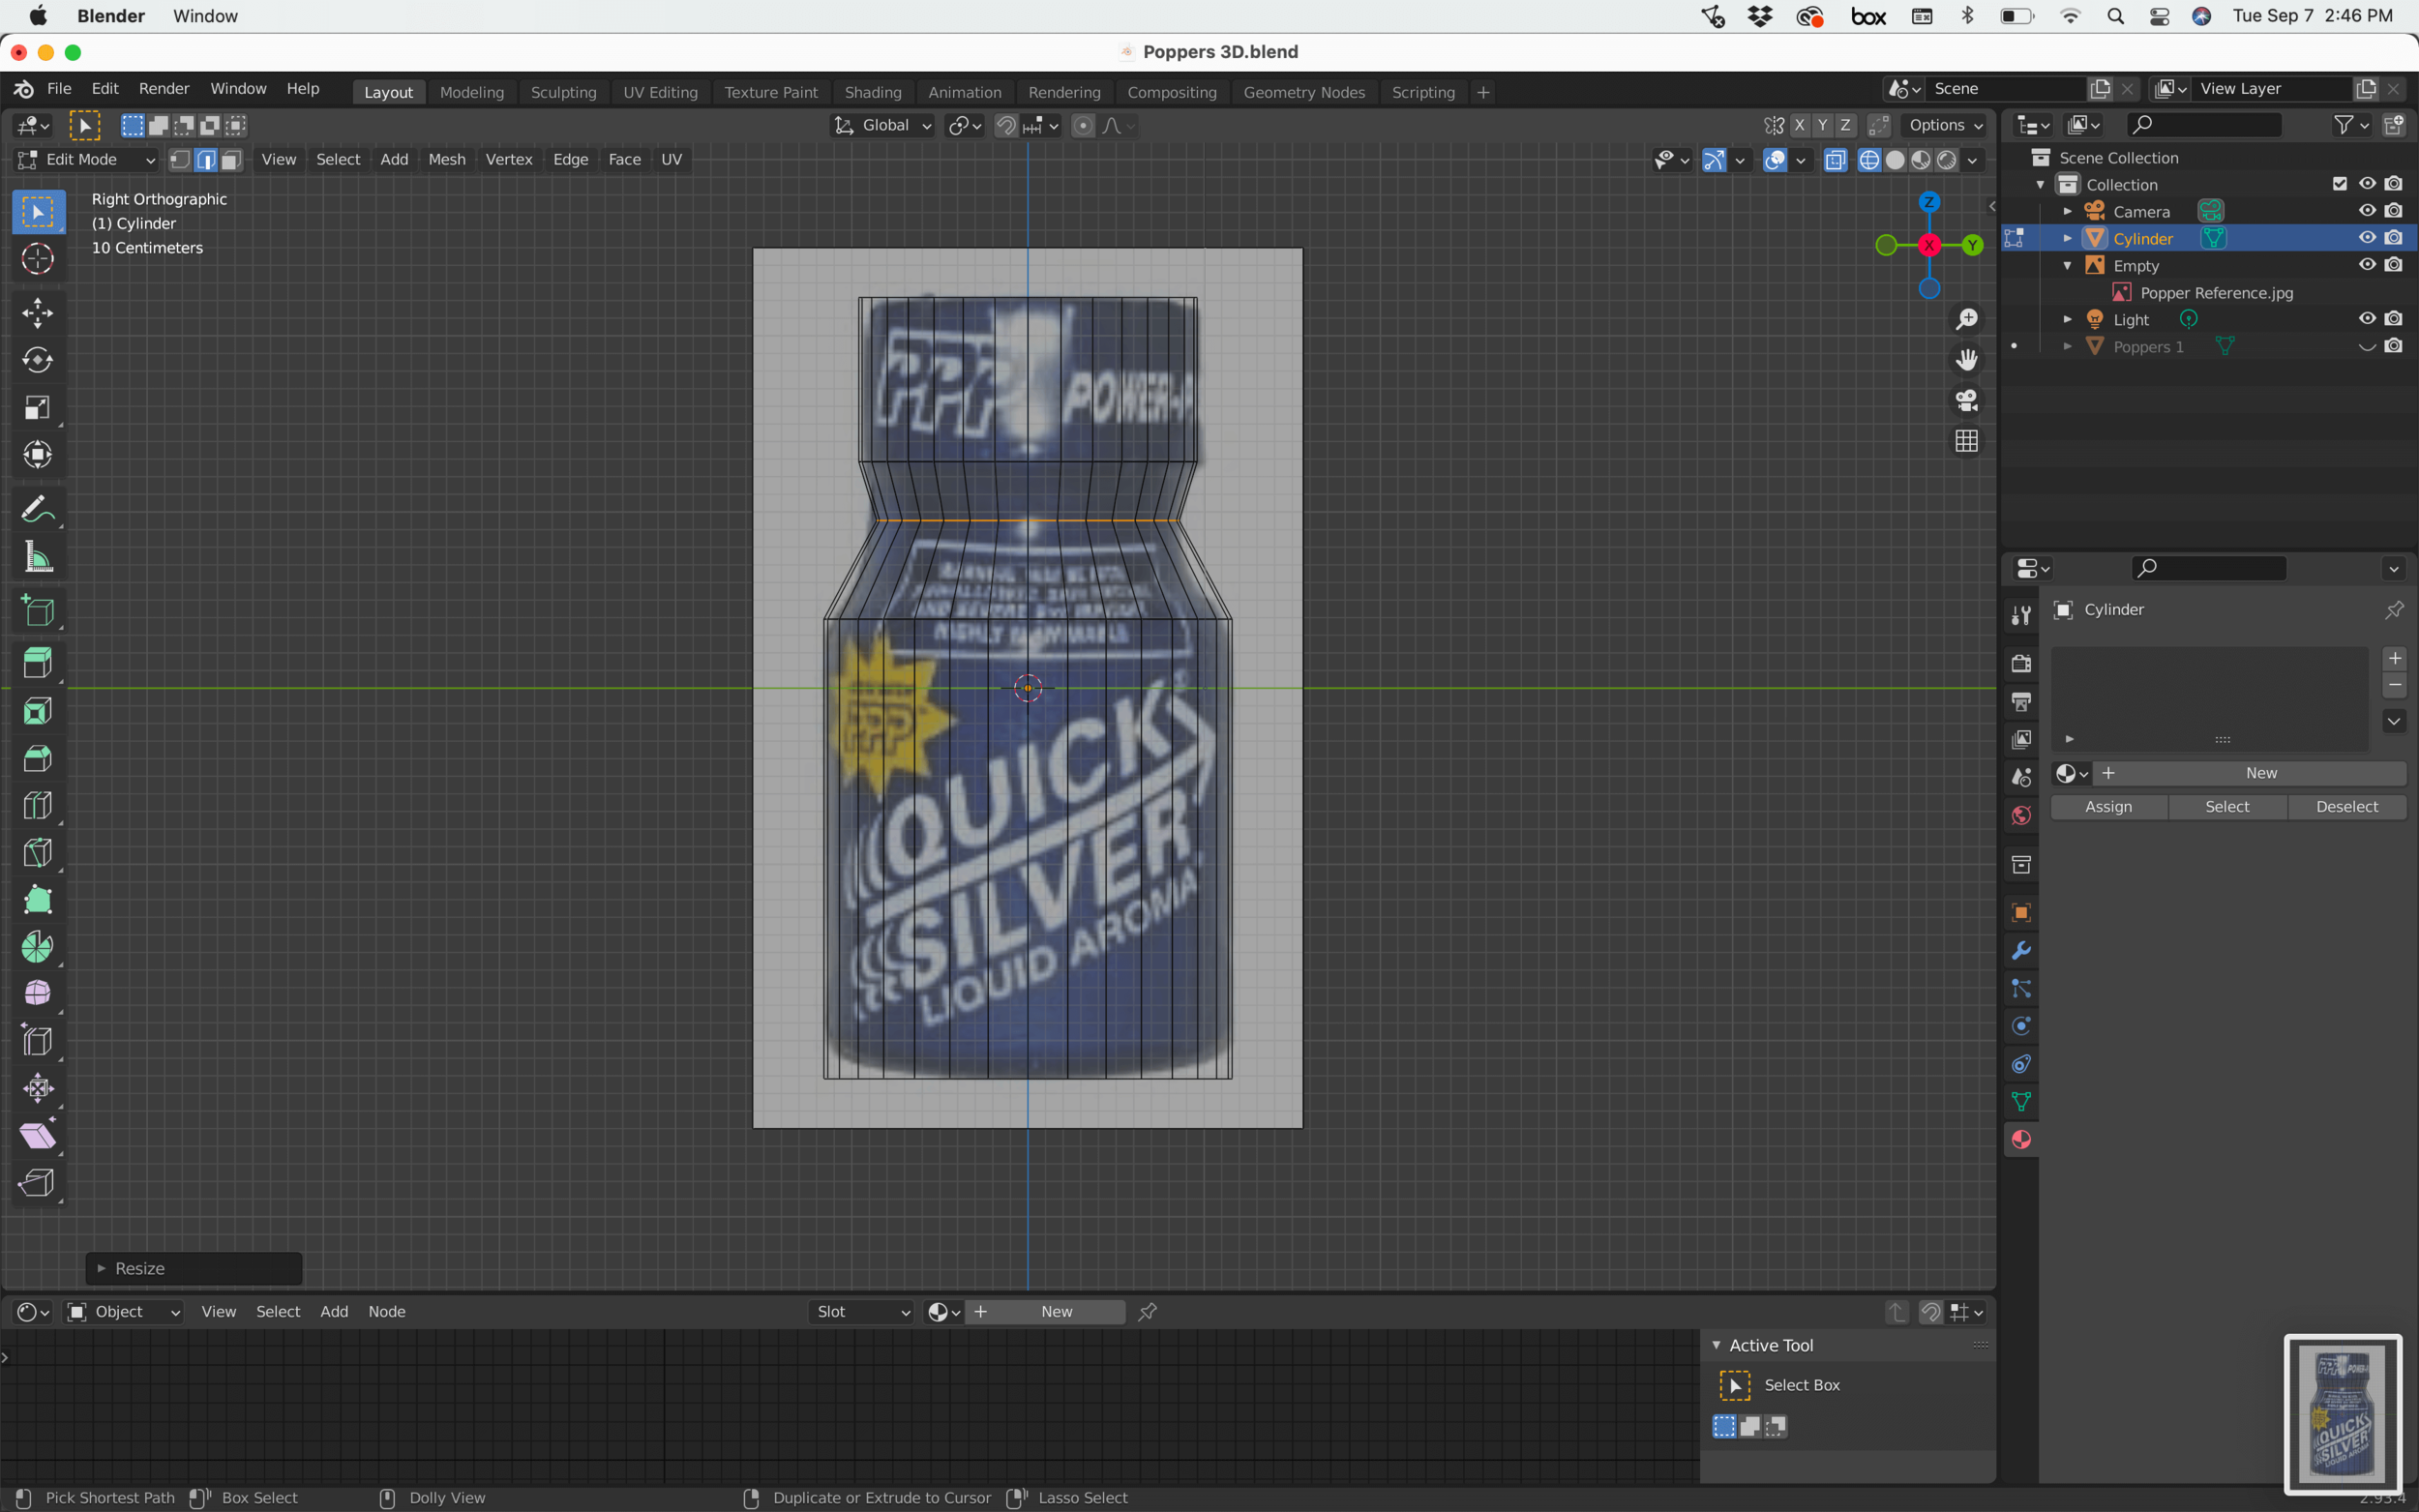The height and width of the screenshot is (1512, 2419).
Task: Expand the Light item in outliner
Action: tap(2067, 320)
